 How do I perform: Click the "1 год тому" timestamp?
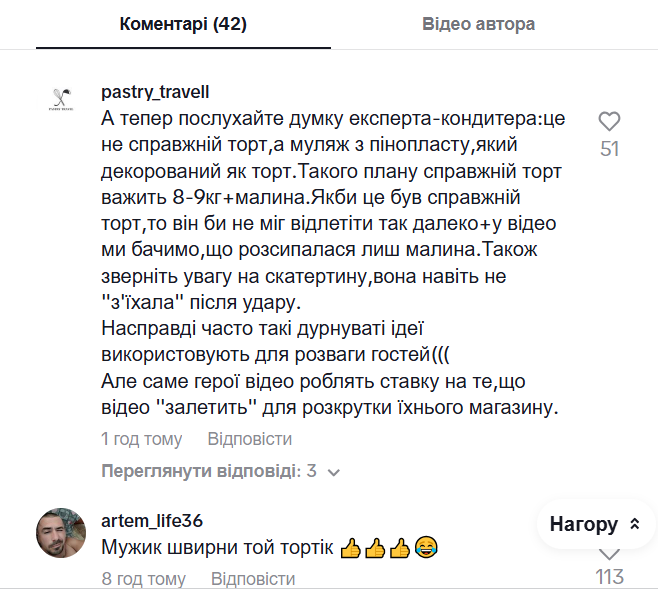(x=142, y=439)
